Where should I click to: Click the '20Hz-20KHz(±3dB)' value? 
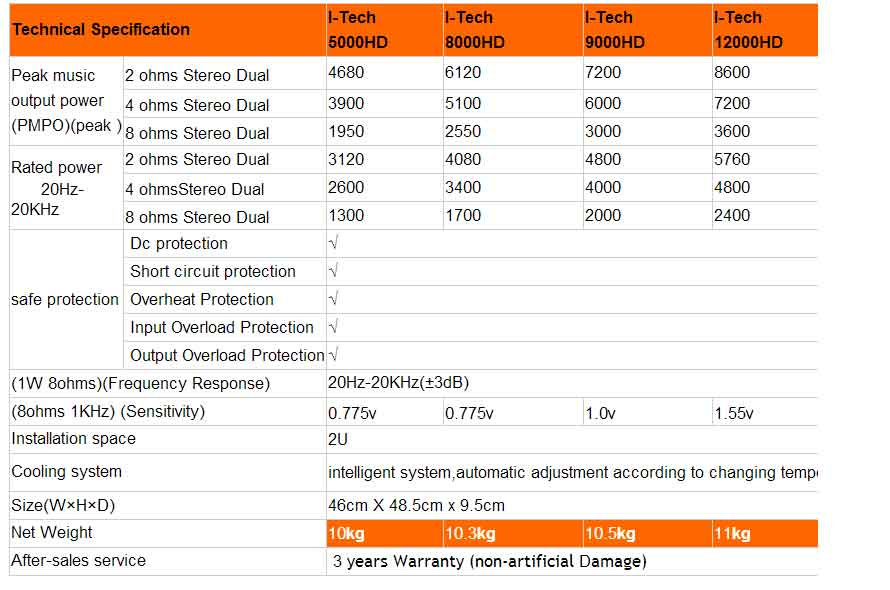click(398, 383)
